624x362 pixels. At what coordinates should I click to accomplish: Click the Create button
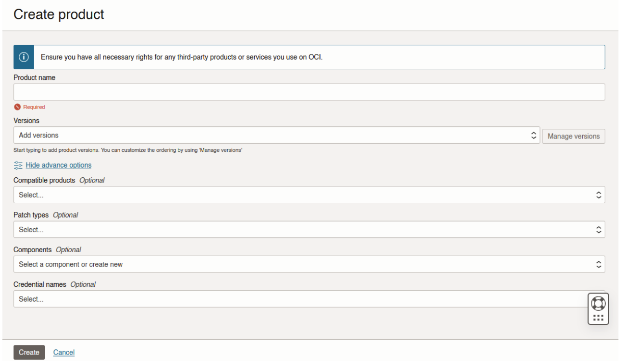[x=29, y=352]
